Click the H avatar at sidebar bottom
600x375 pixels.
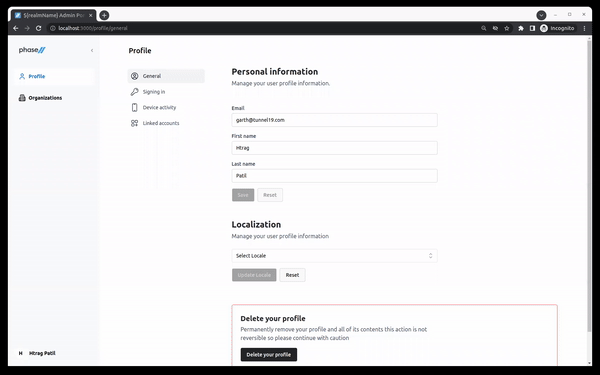coord(21,354)
